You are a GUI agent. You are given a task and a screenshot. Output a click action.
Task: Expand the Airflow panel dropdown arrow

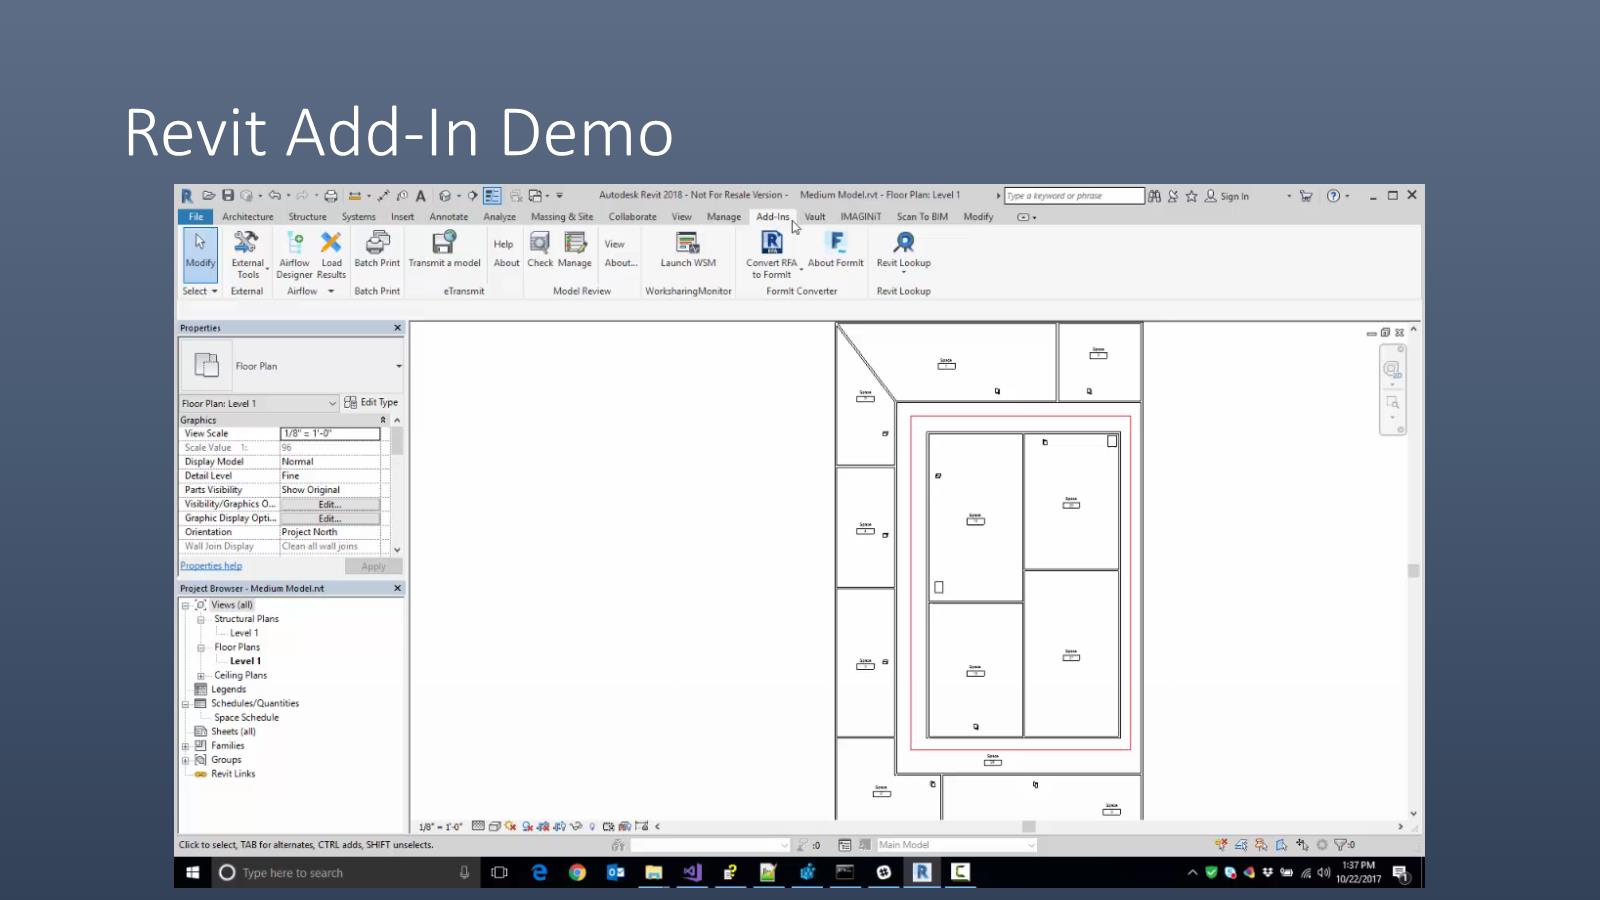331,291
